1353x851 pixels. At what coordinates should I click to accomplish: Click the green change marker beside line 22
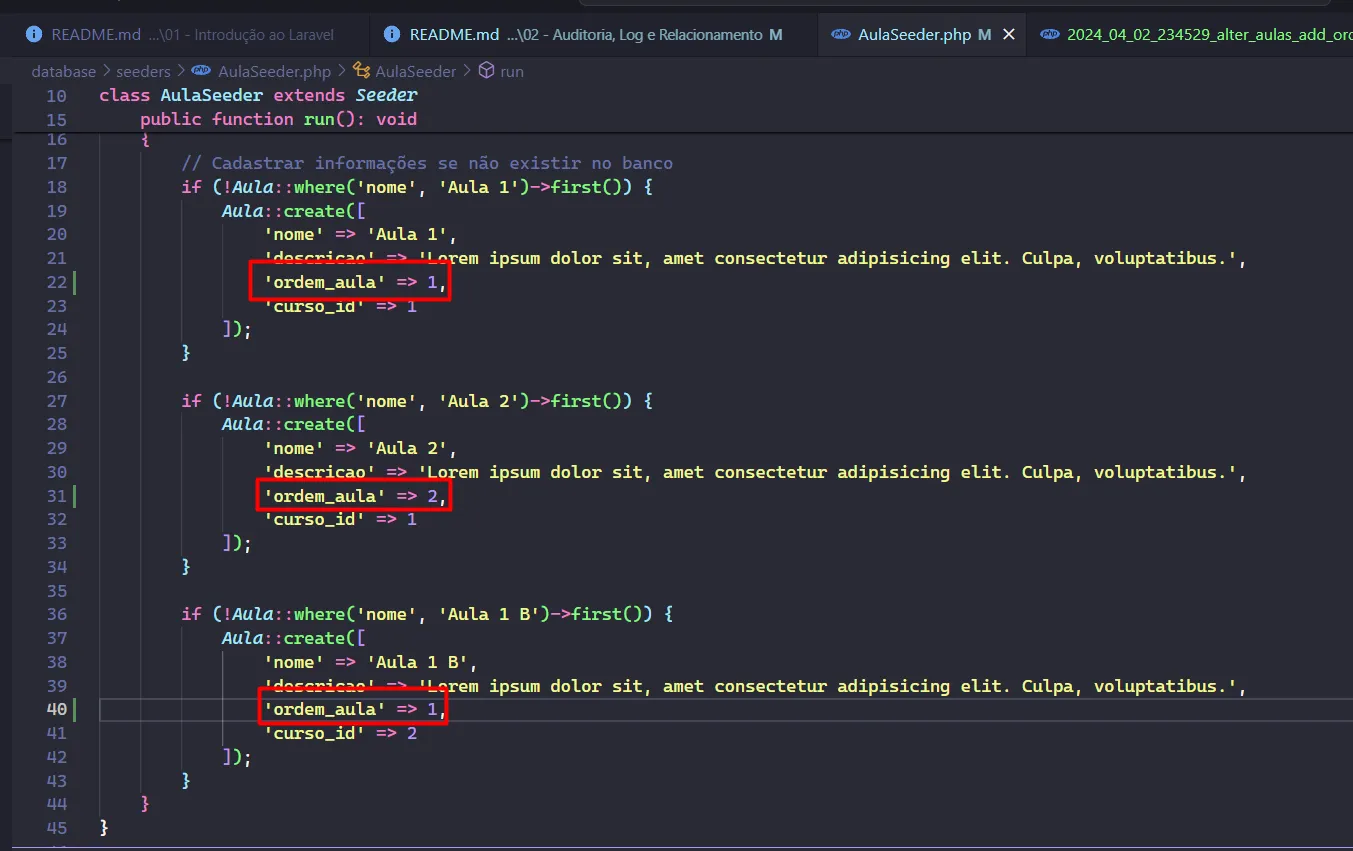click(x=75, y=282)
